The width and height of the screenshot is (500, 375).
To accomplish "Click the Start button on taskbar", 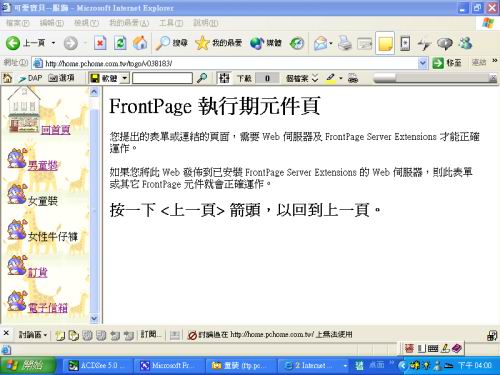I will click(x=28, y=366).
